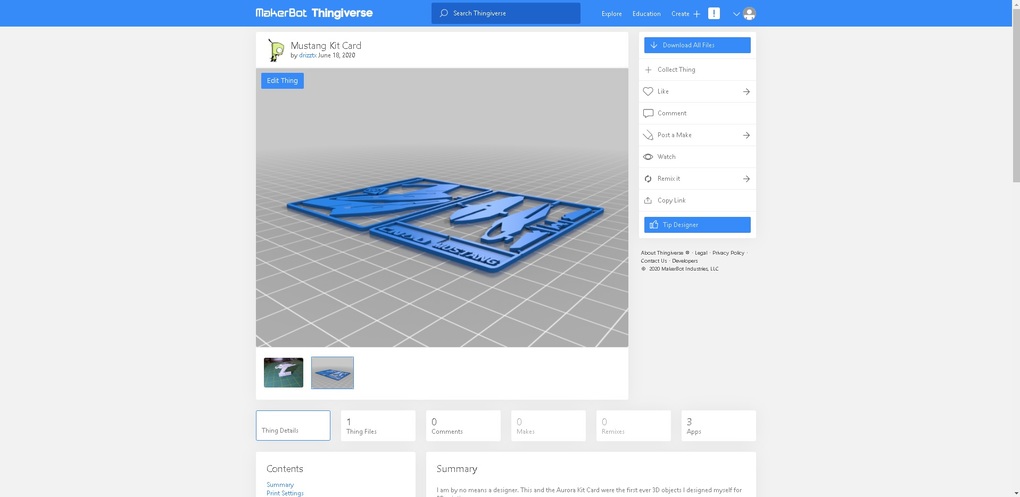This screenshot has width=1020, height=497.
Task: Click the Search Thingiverse input field
Action: point(506,14)
